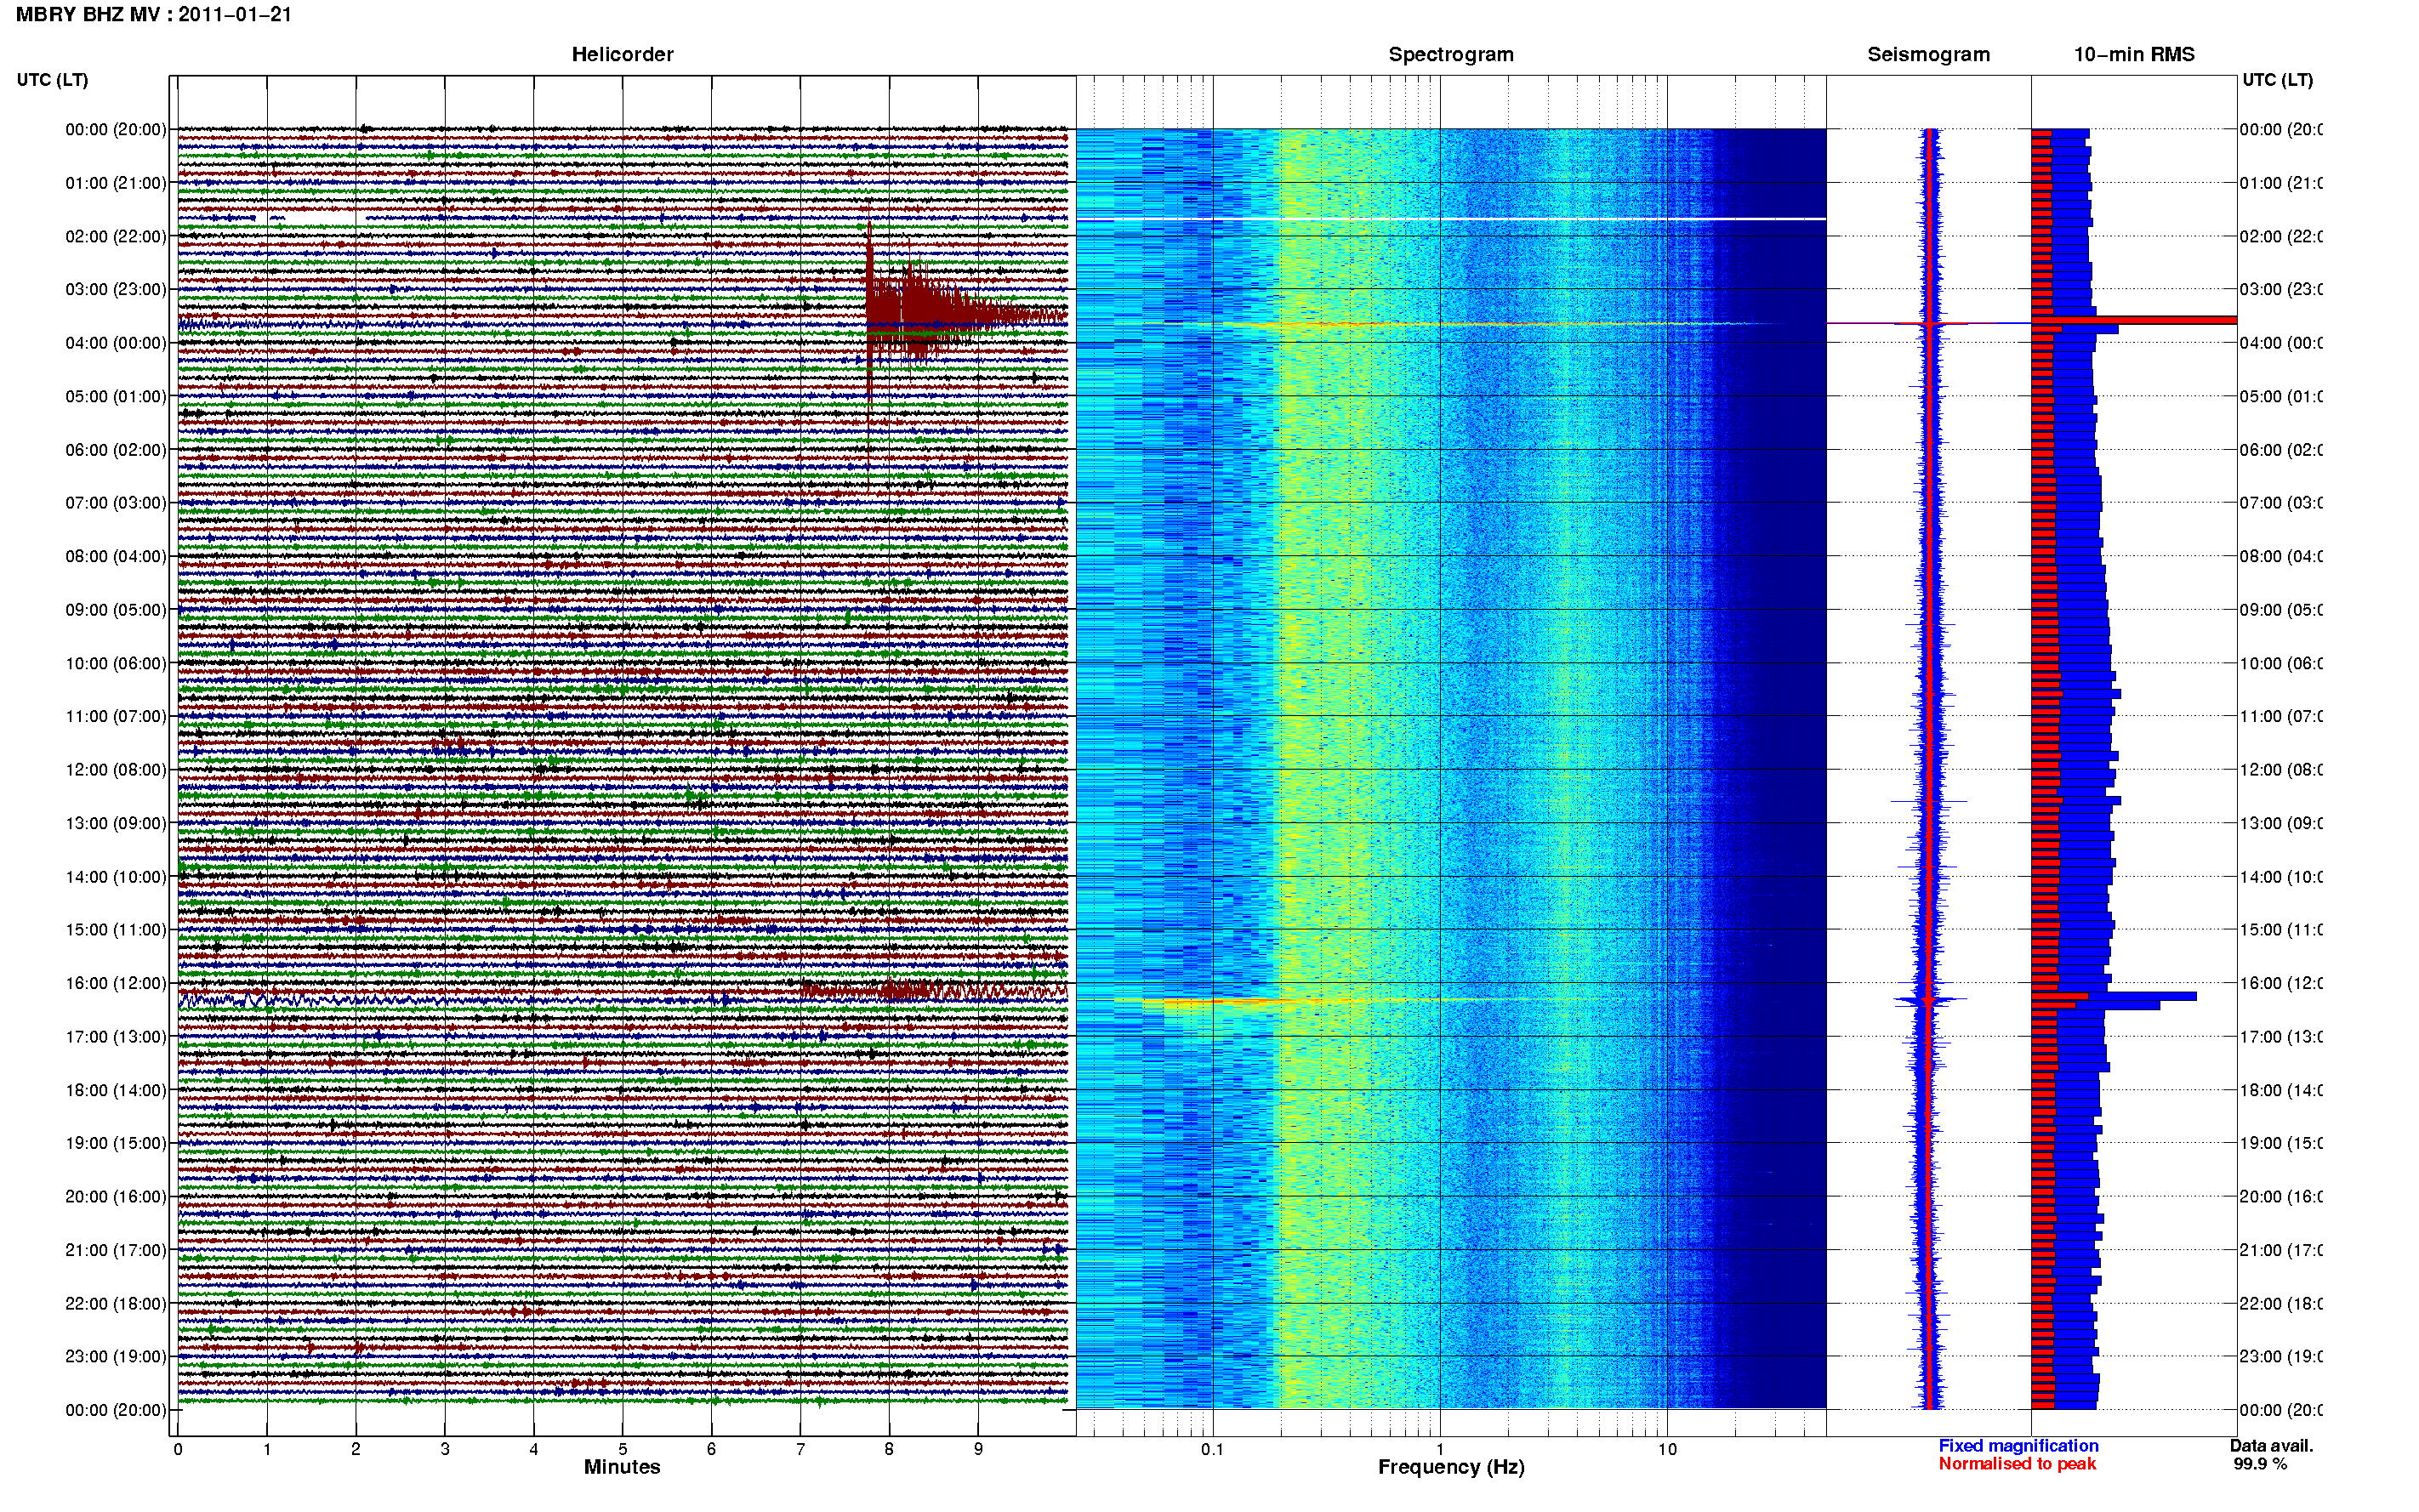
Task: Click the 17:00 (13:00) left time label
Action: pyautogui.click(x=116, y=1037)
